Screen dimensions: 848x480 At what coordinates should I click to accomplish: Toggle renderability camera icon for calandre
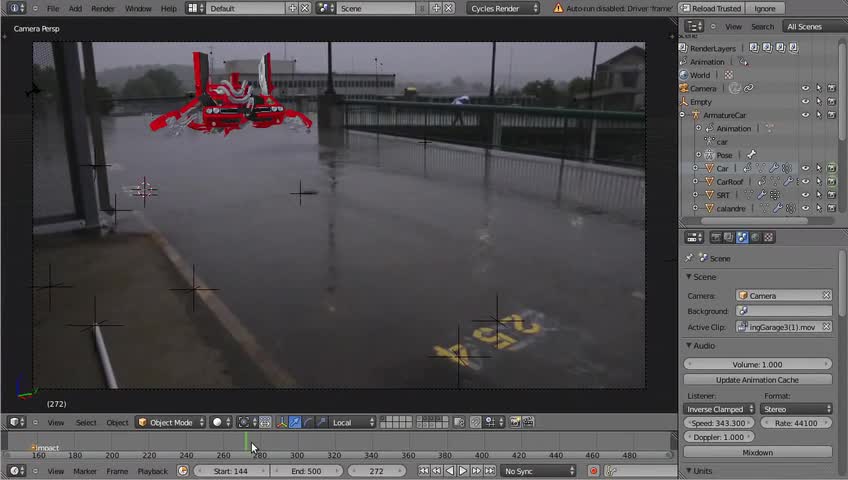point(832,208)
